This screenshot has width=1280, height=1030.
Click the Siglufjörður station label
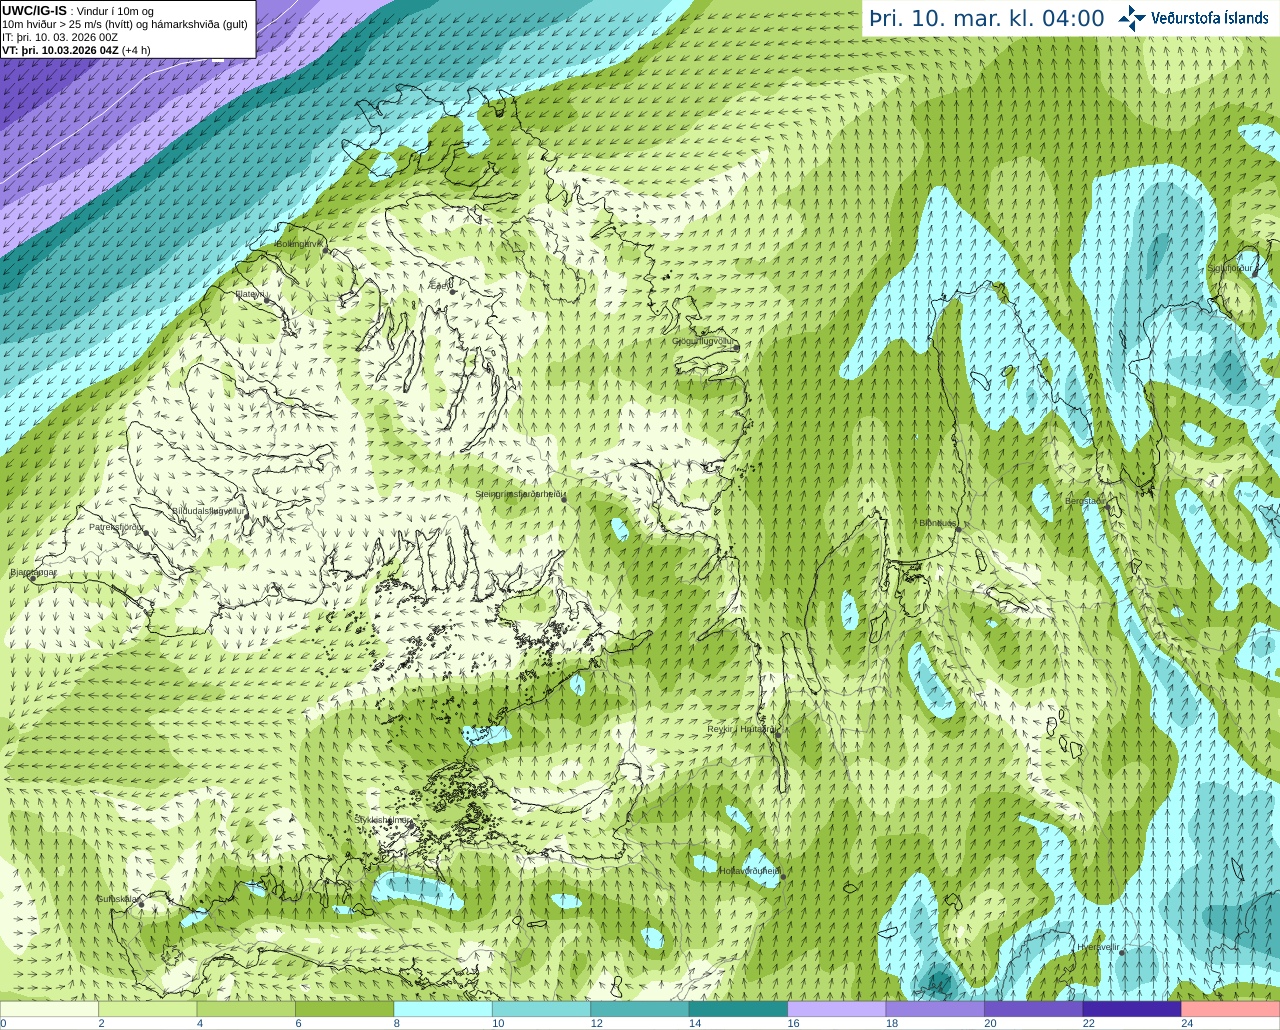click(x=1230, y=268)
